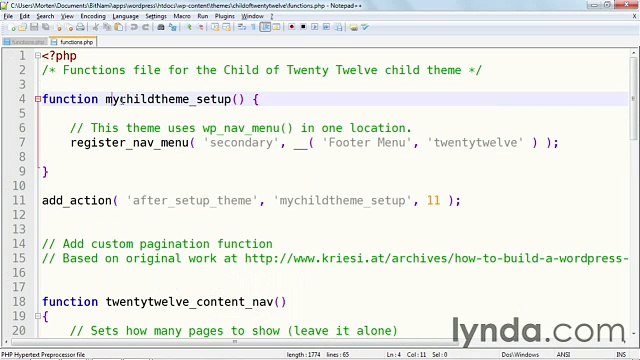Click the ANSI encoding in status bar

click(563, 355)
